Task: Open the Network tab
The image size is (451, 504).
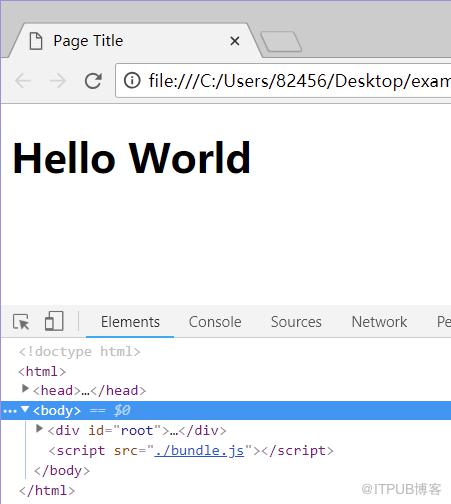Action: click(x=379, y=322)
